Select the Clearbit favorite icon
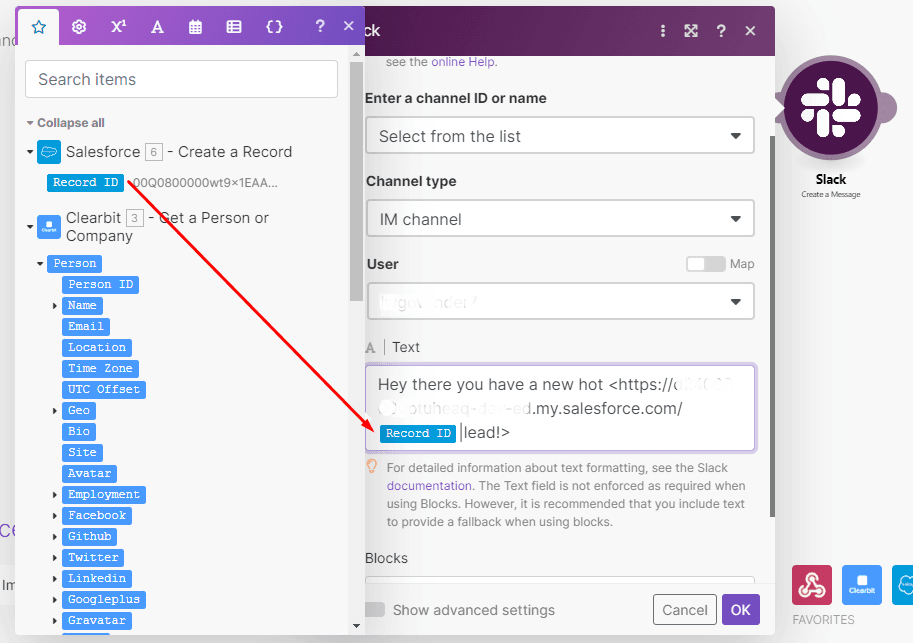 [861, 585]
